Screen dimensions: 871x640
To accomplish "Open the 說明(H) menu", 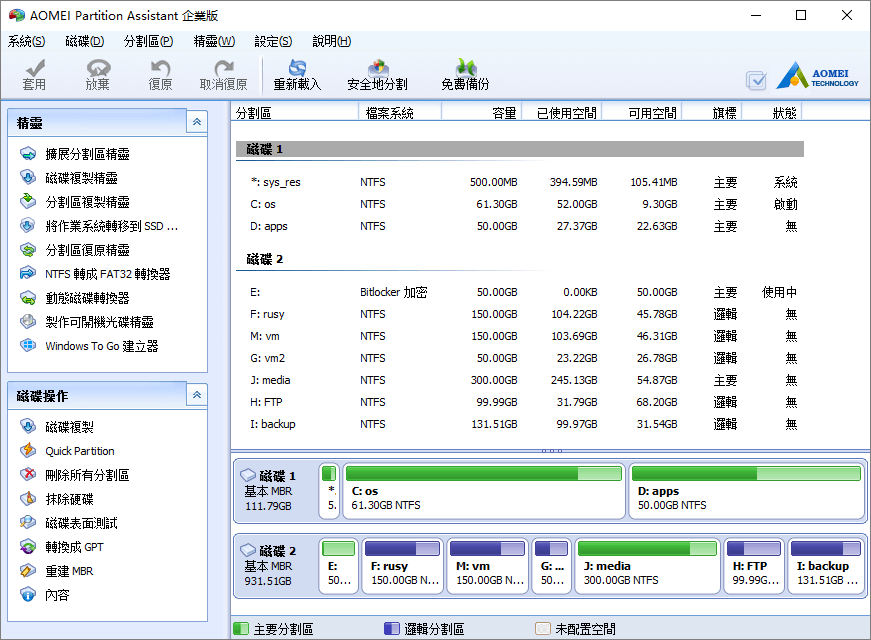I will pos(332,41).
